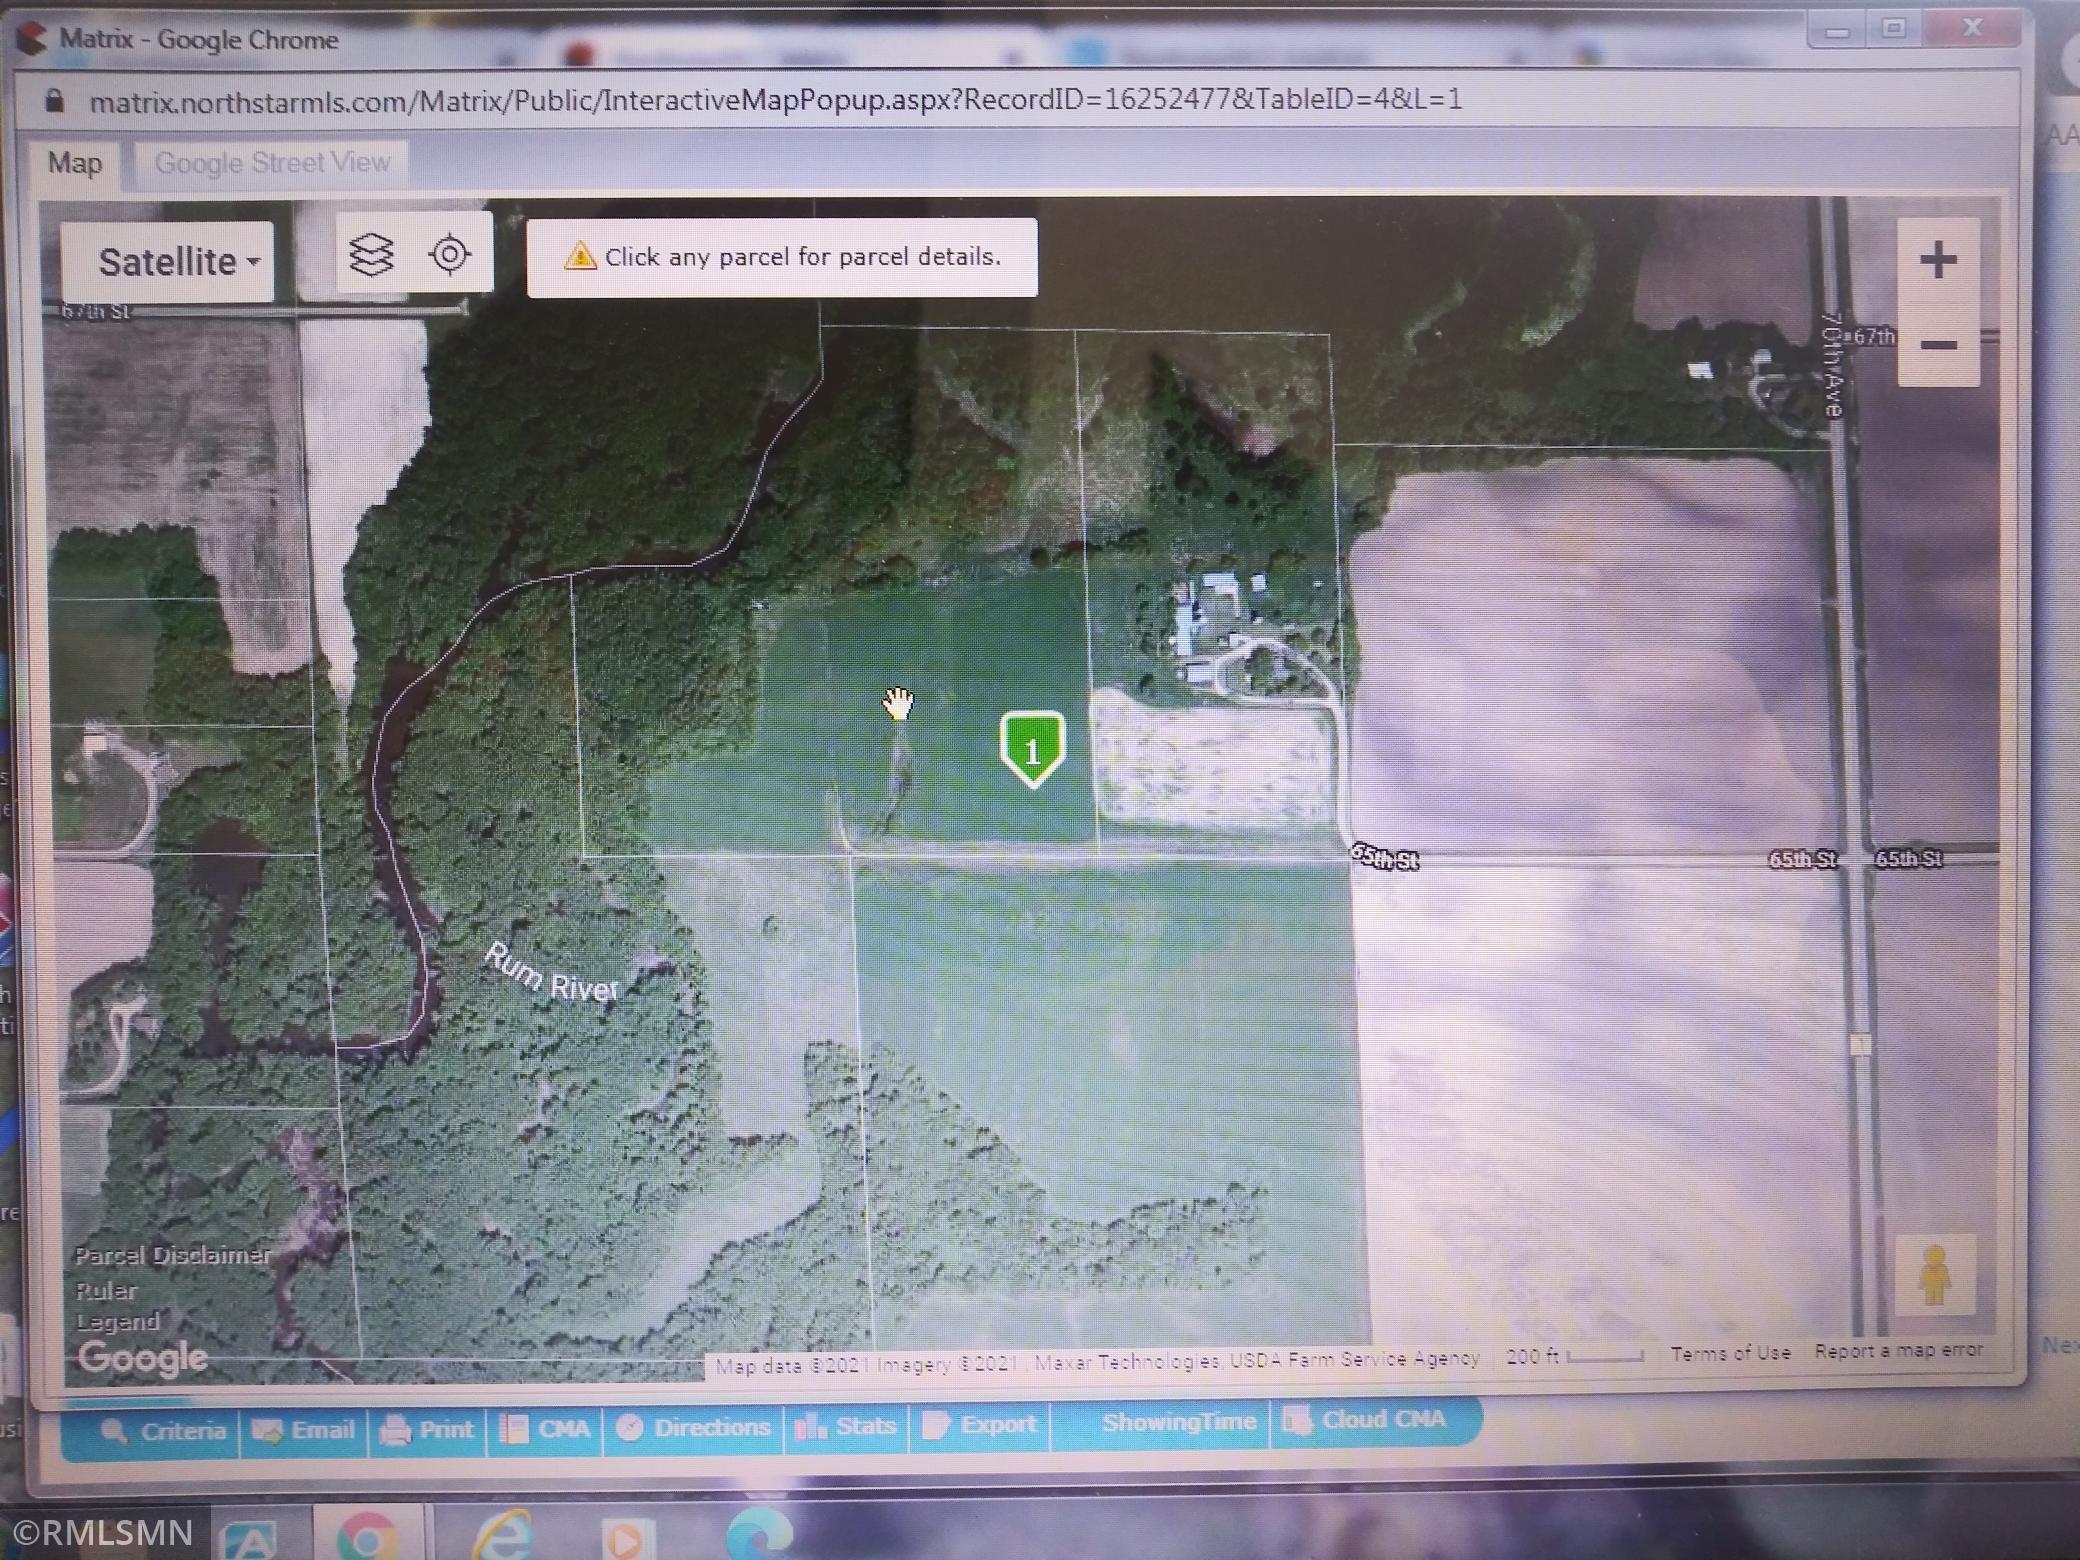
Task: Click the 70th Ave road label
Action: [1832, 365]
